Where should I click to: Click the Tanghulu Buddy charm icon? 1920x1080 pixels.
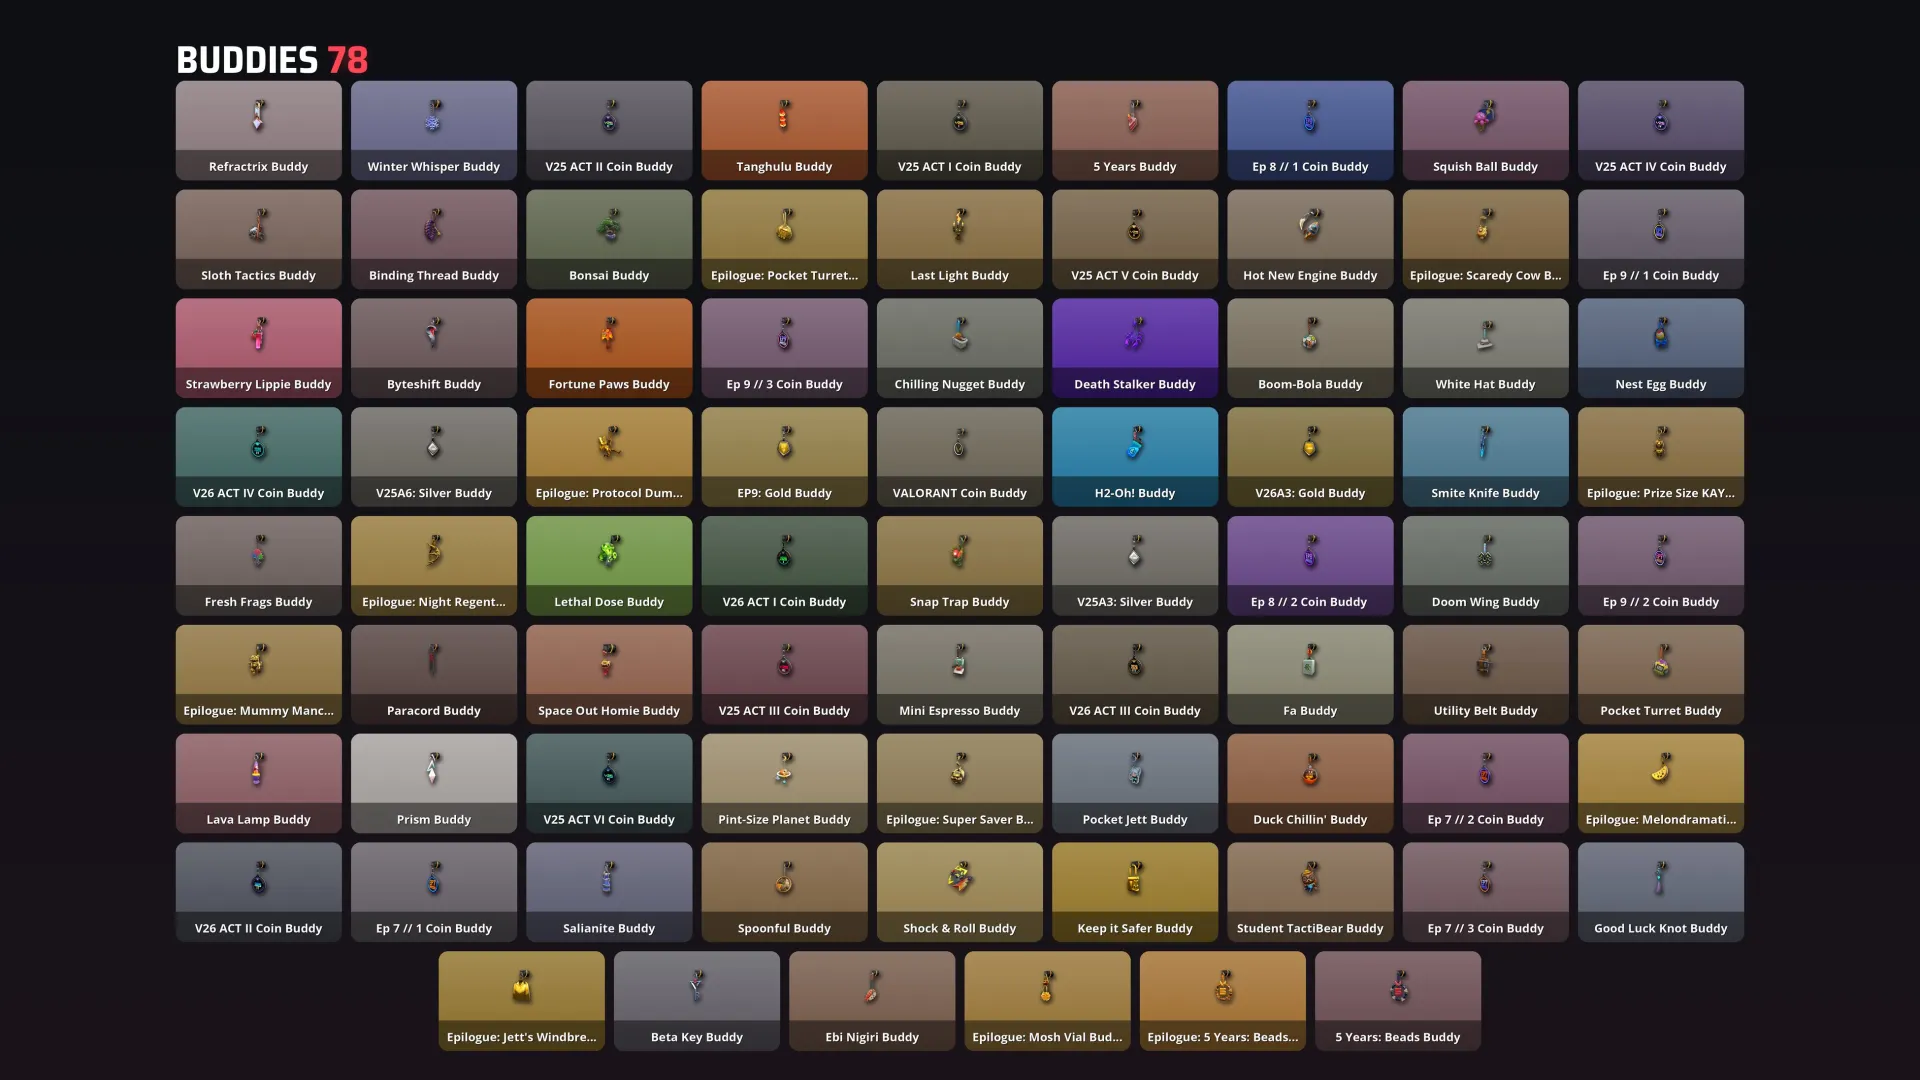784,116
